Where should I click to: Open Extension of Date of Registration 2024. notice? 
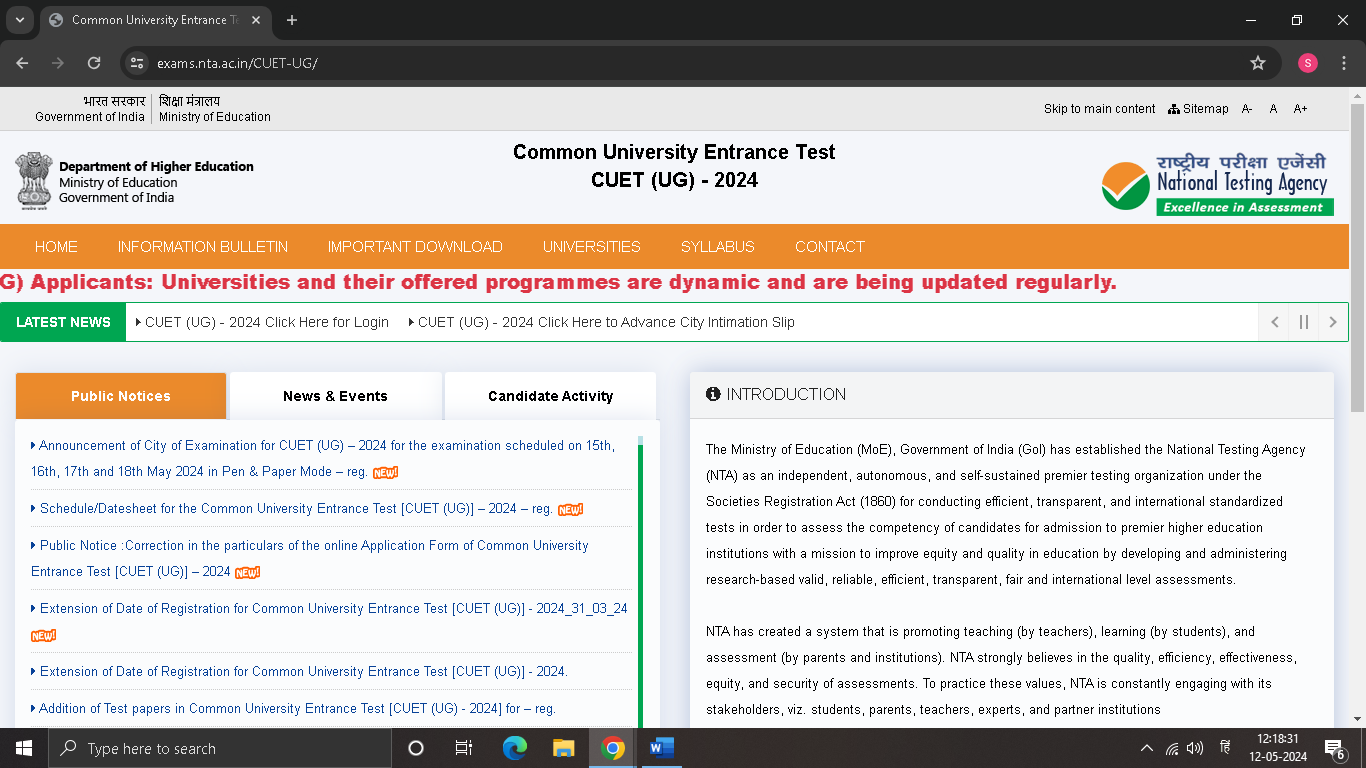click(299, 672)
